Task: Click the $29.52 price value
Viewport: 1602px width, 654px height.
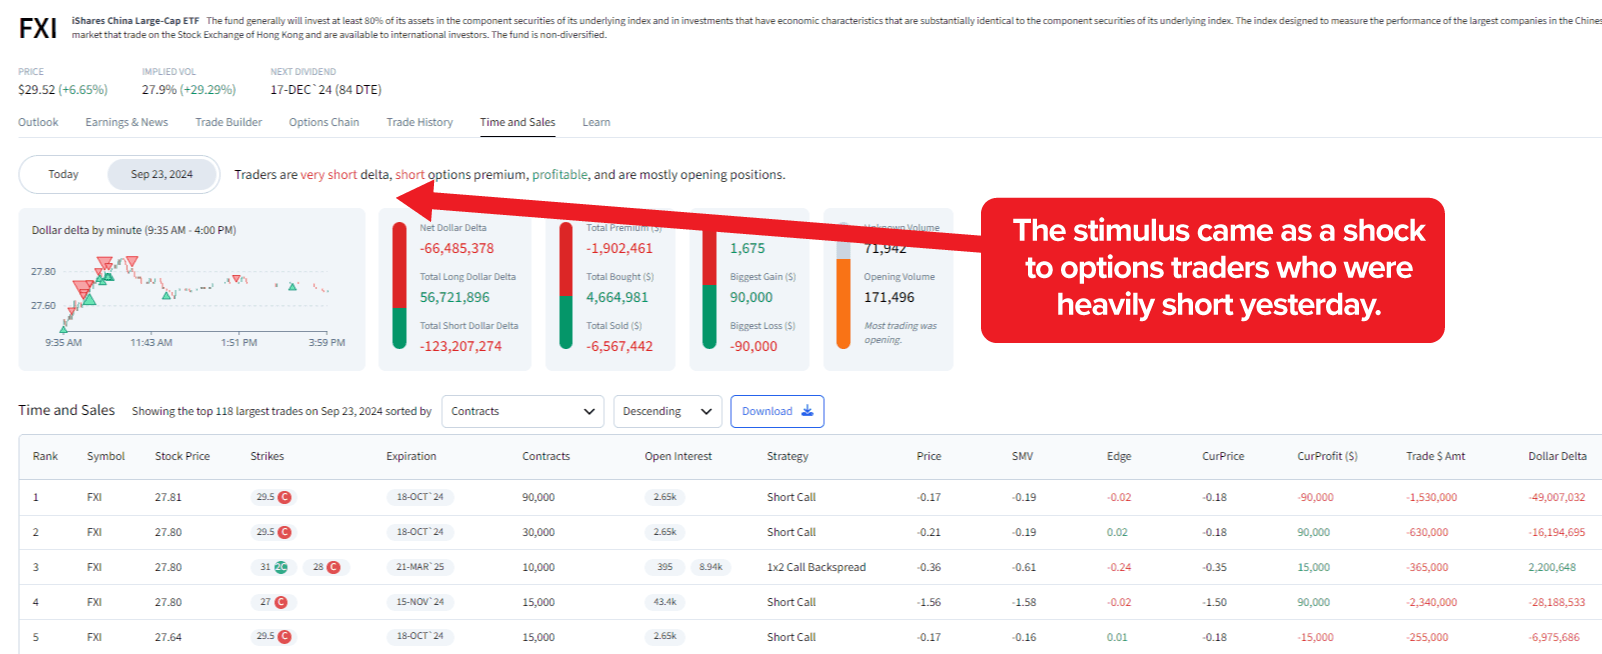Action: tap(37, 90)
